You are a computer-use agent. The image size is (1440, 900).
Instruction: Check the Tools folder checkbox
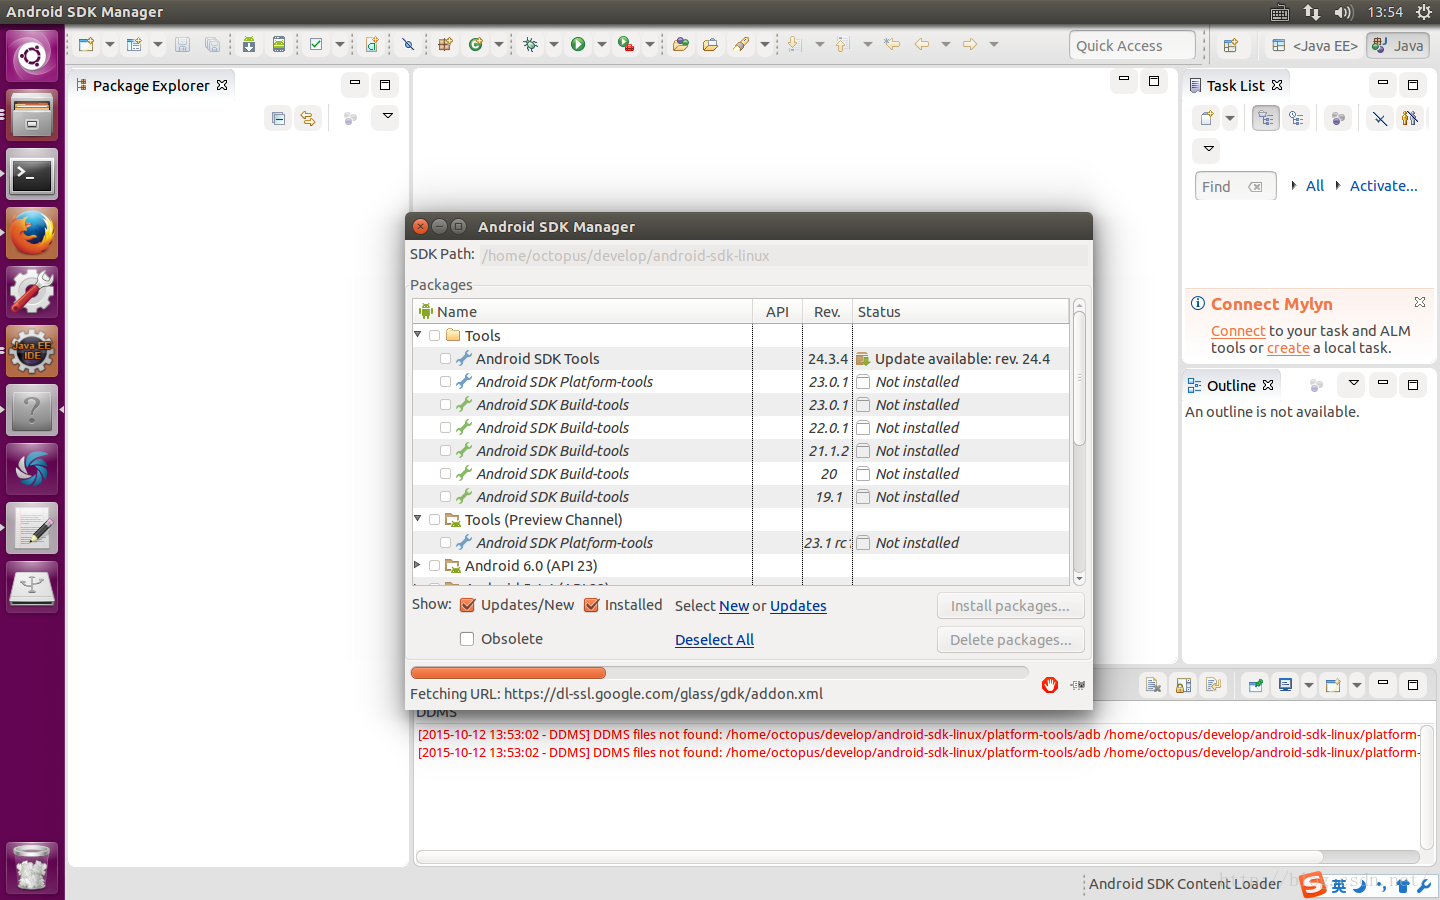coord(434,336)
